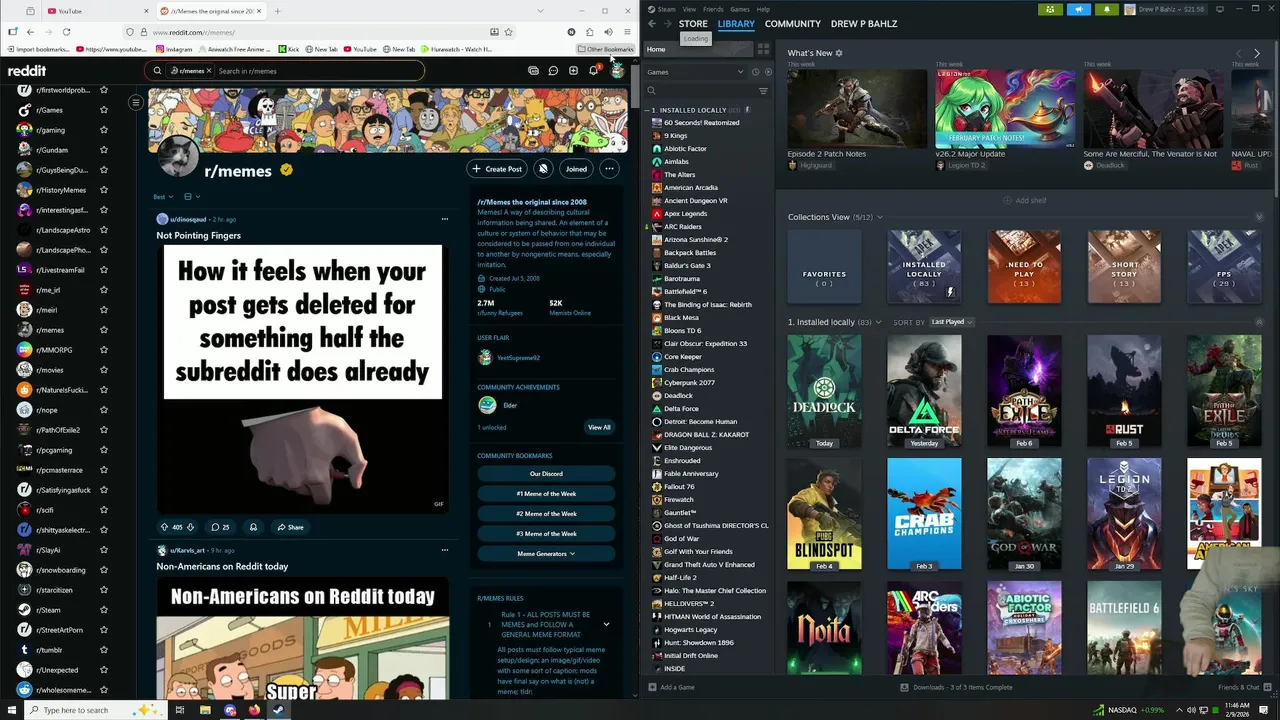Image resolution: width=1280 pixels, height=720 pixels.
Task: Customize What's New settings gear
Action: tap(839, 53)
